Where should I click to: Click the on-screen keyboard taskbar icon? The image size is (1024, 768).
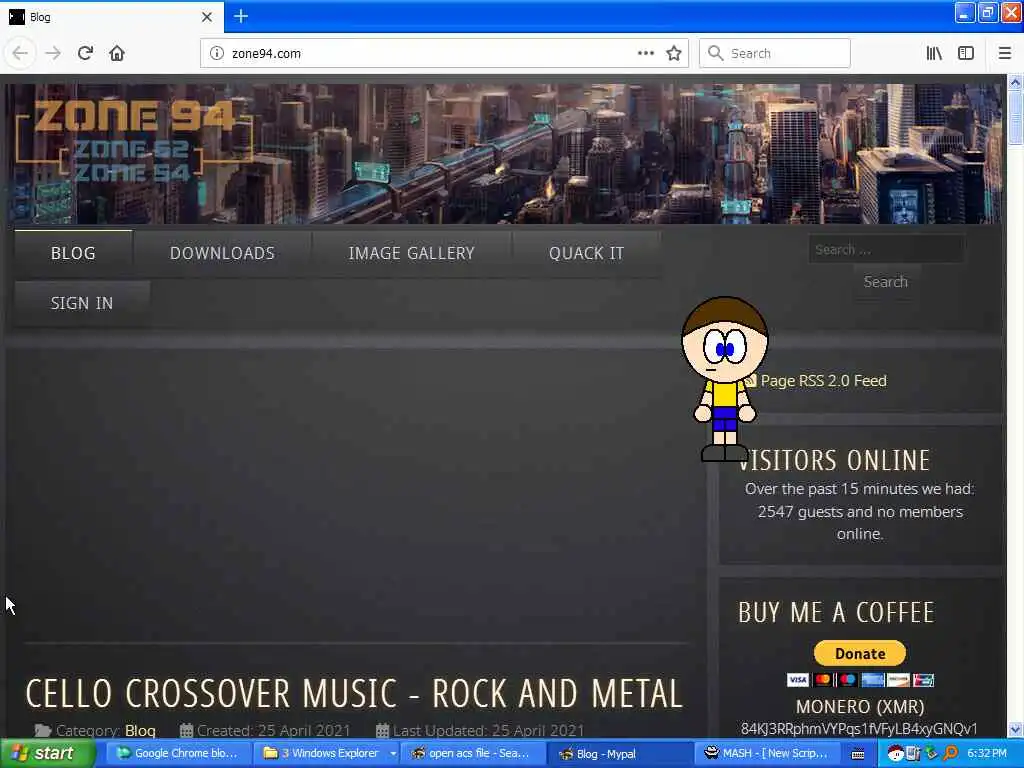[858, 754]
